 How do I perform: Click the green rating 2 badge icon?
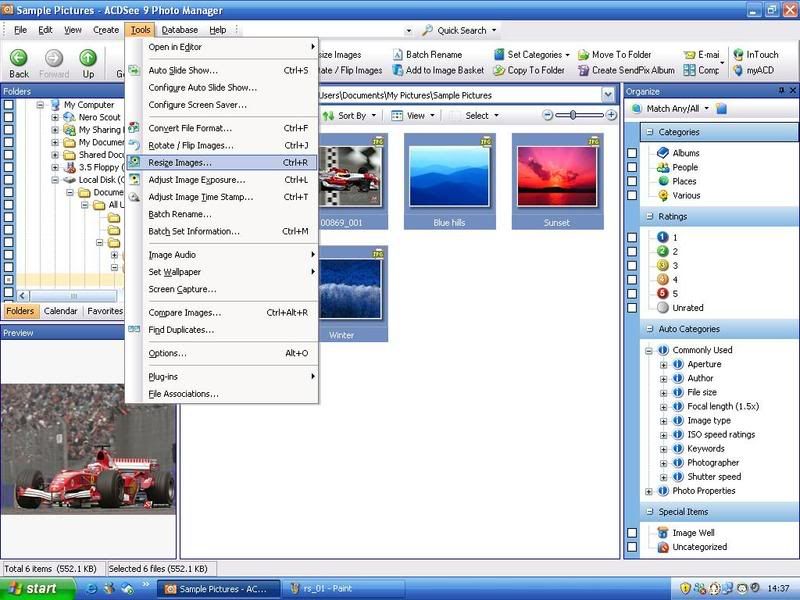(662, 251)
